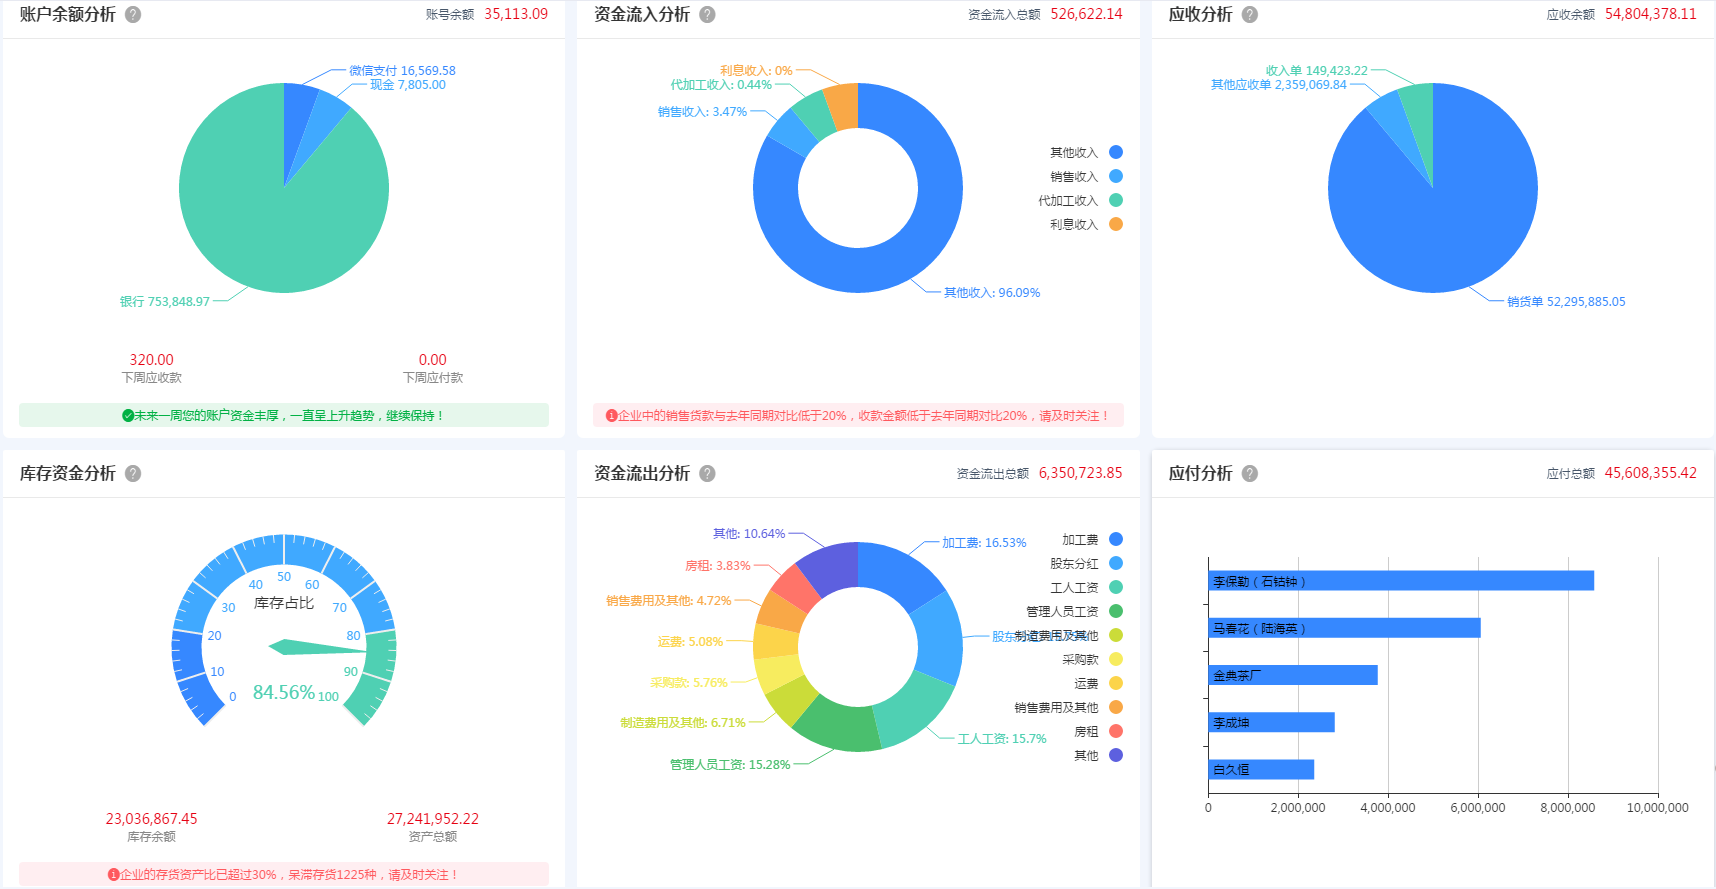Open help tooltip for 应收分析
Viewport: 1716px width, 889px height.
coord(1250,15)
